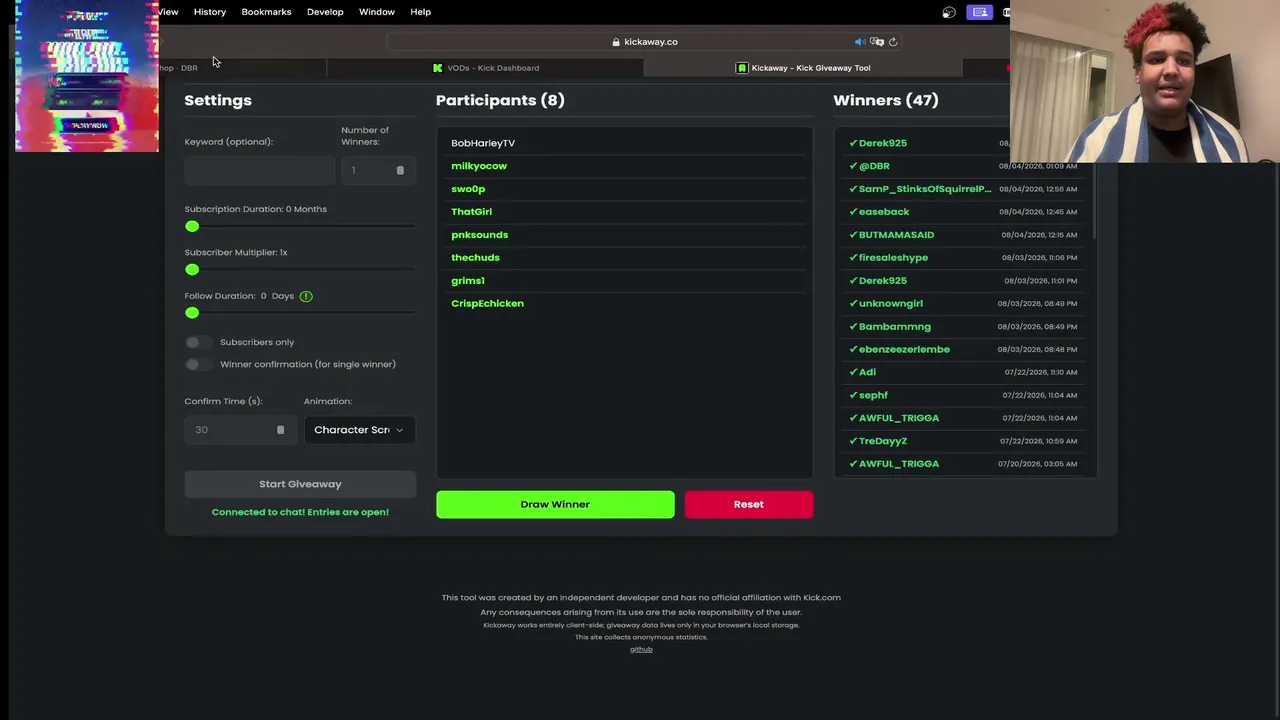1280x720 pixels.
Task: Click the Winners list scrollbar
Action: click(x=1095, y=200)
